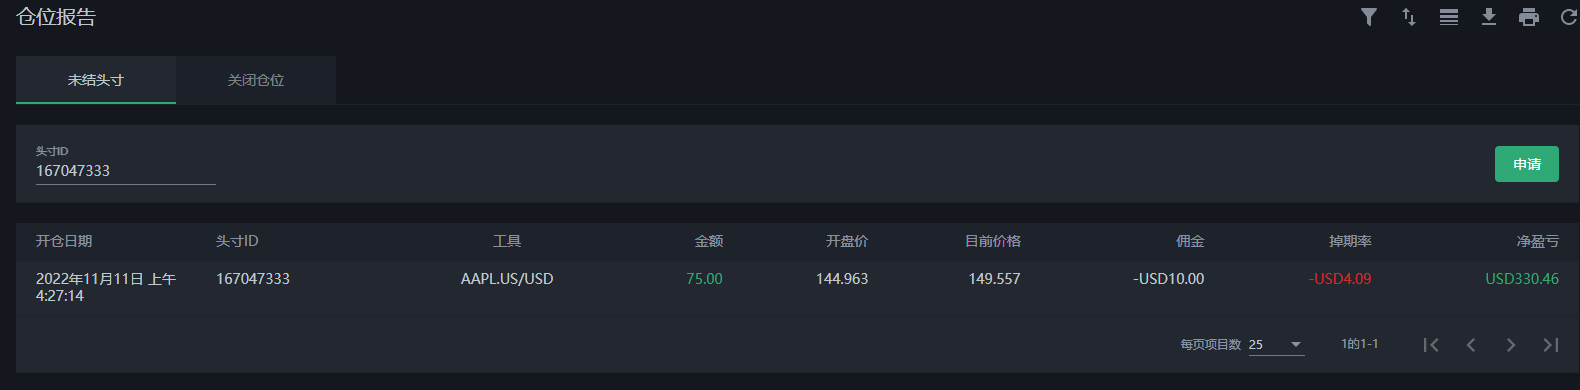Switch to the 未结头寸 tab

pos(96,80)
